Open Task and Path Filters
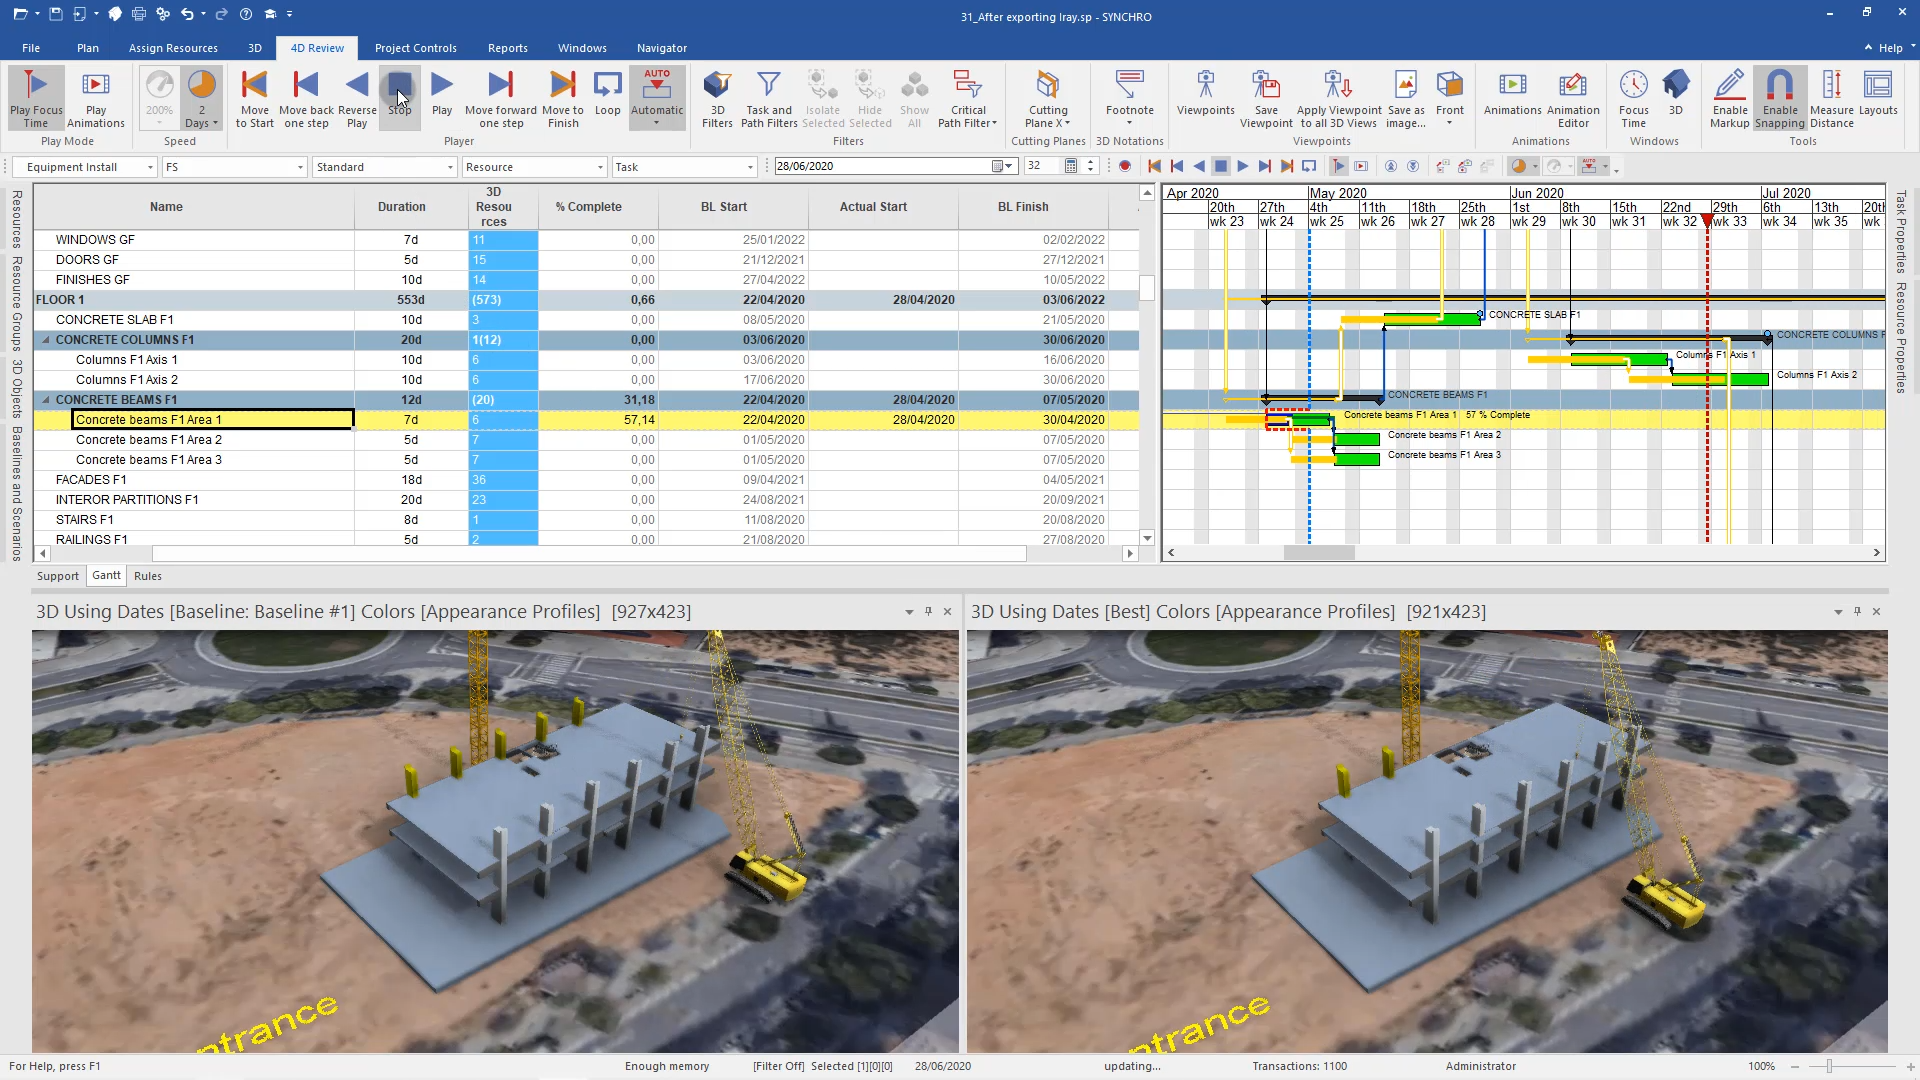This screenshot has width=1920, height=1080. [769, 99]
